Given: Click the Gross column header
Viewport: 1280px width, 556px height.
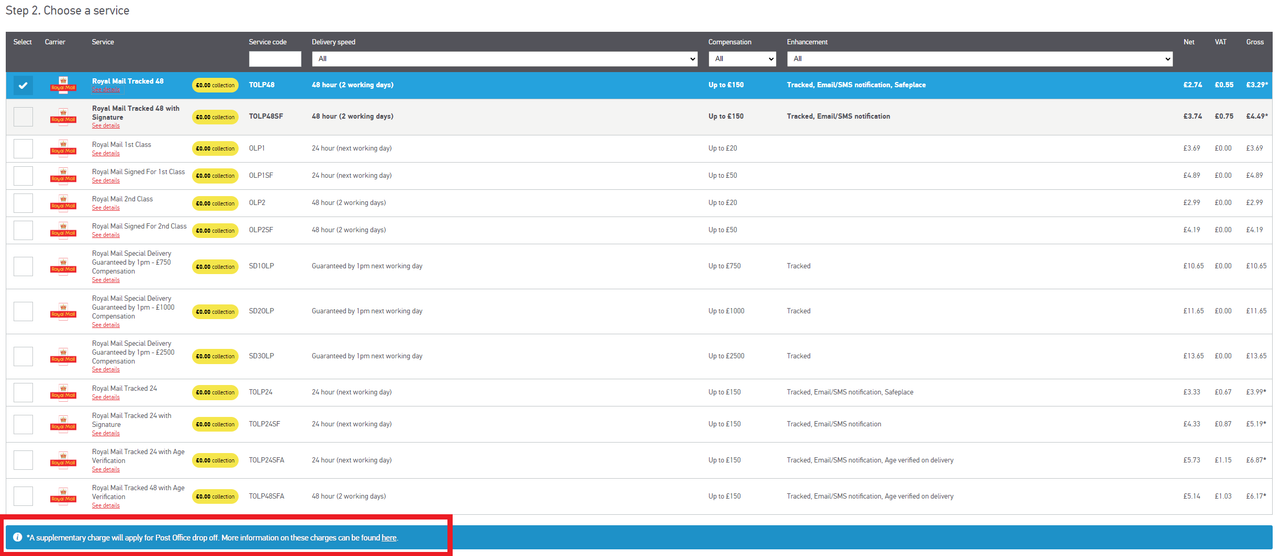Looking at the screenshot, I should click(1255, 42).
